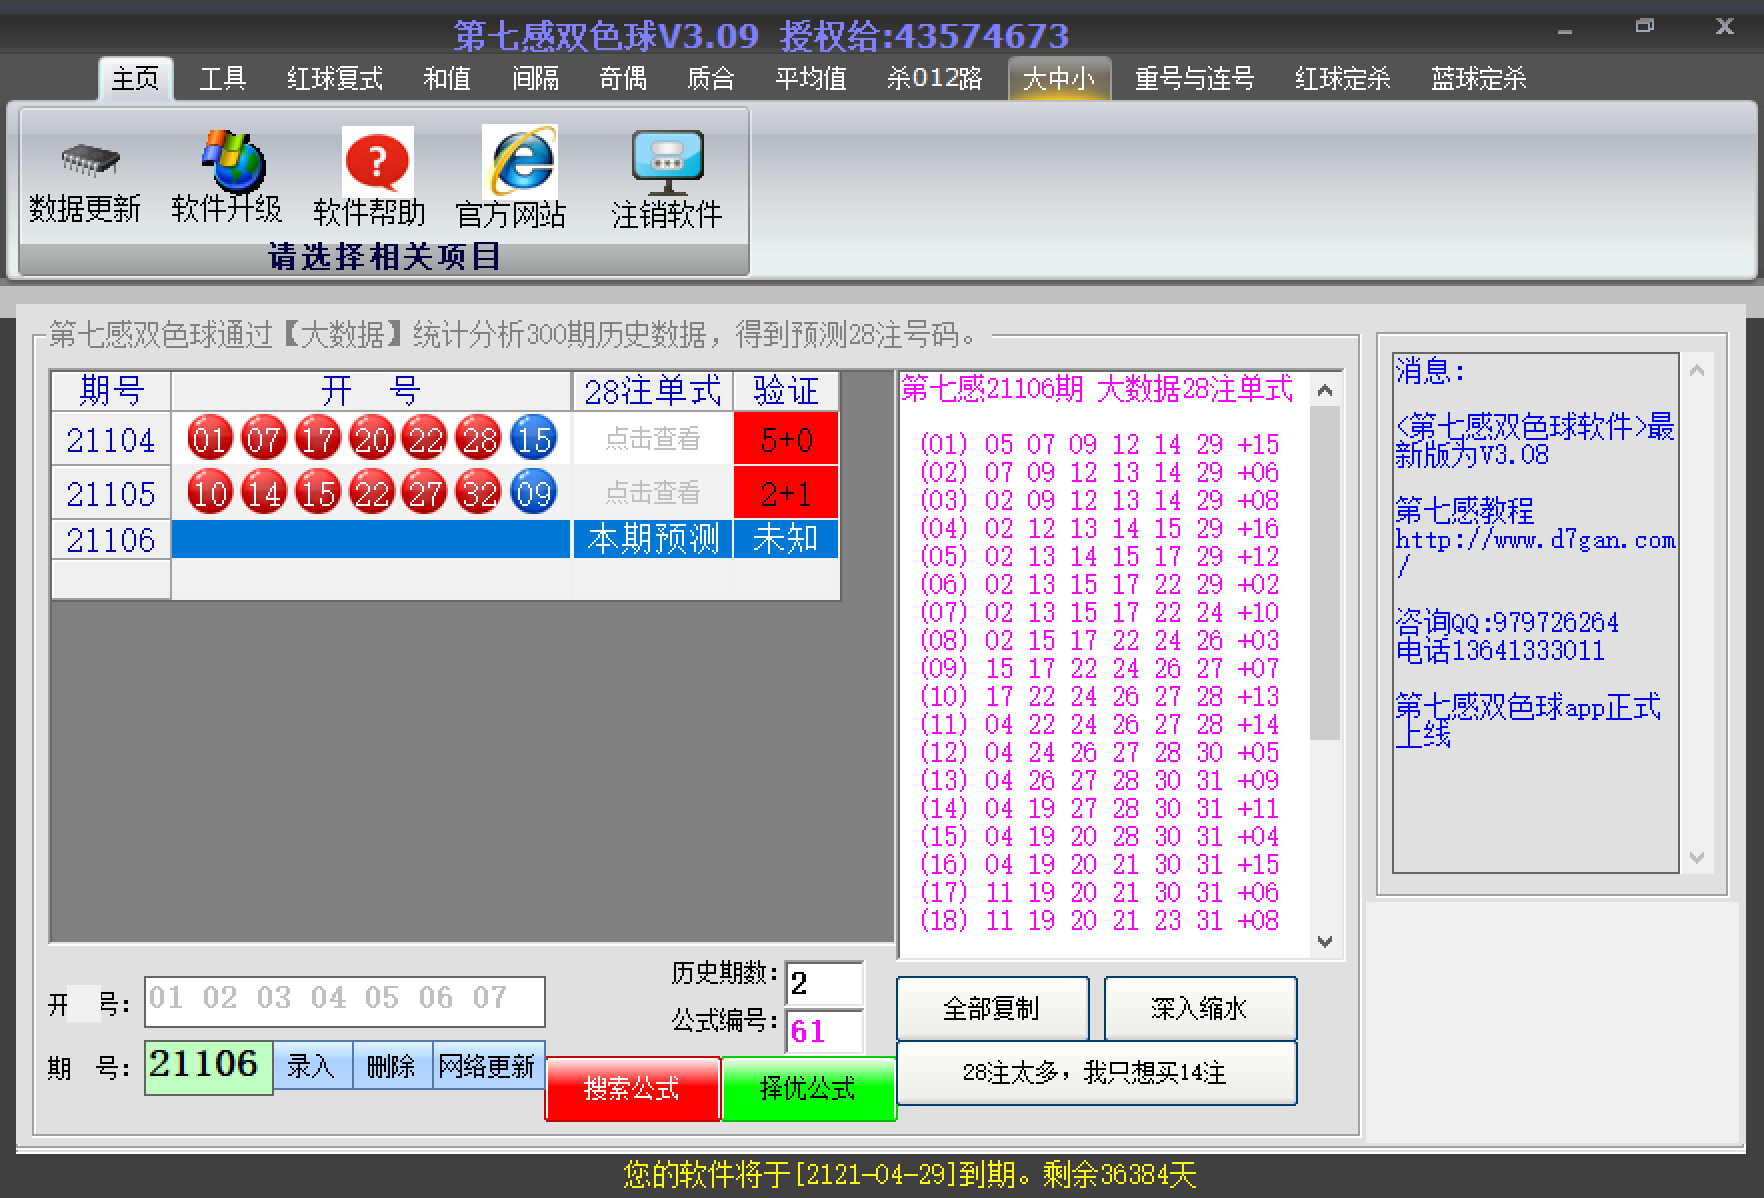Image resolution: width=1764 pixels, height=1198 pixels.
Task: Click the 注销软件 monitor icon
Action: 667,162
